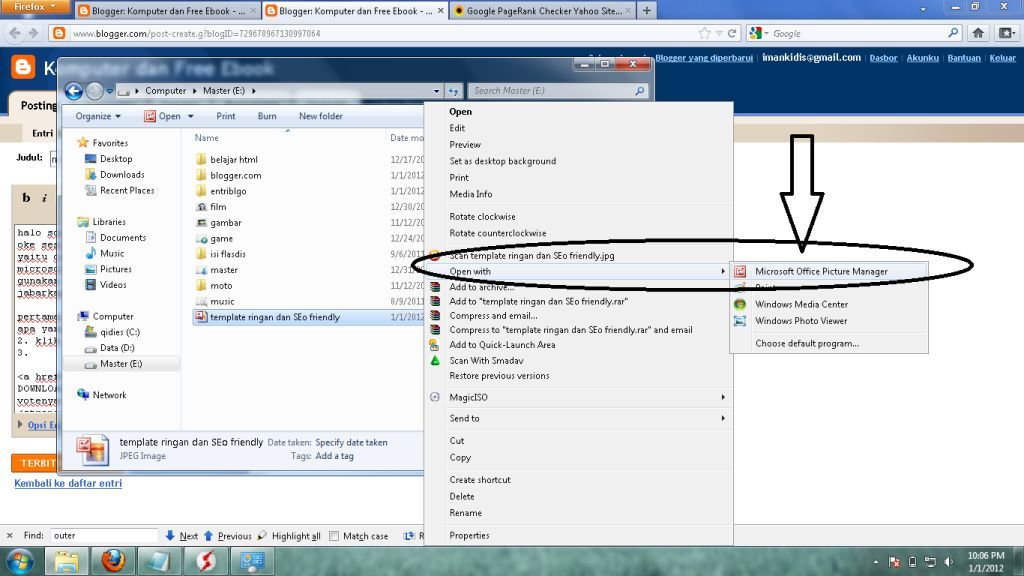The width and height of the screenshot is (1024, 576).
Task: Bookmark page using star in address bar
Action: pyautogui.click(x=704, y=33)
